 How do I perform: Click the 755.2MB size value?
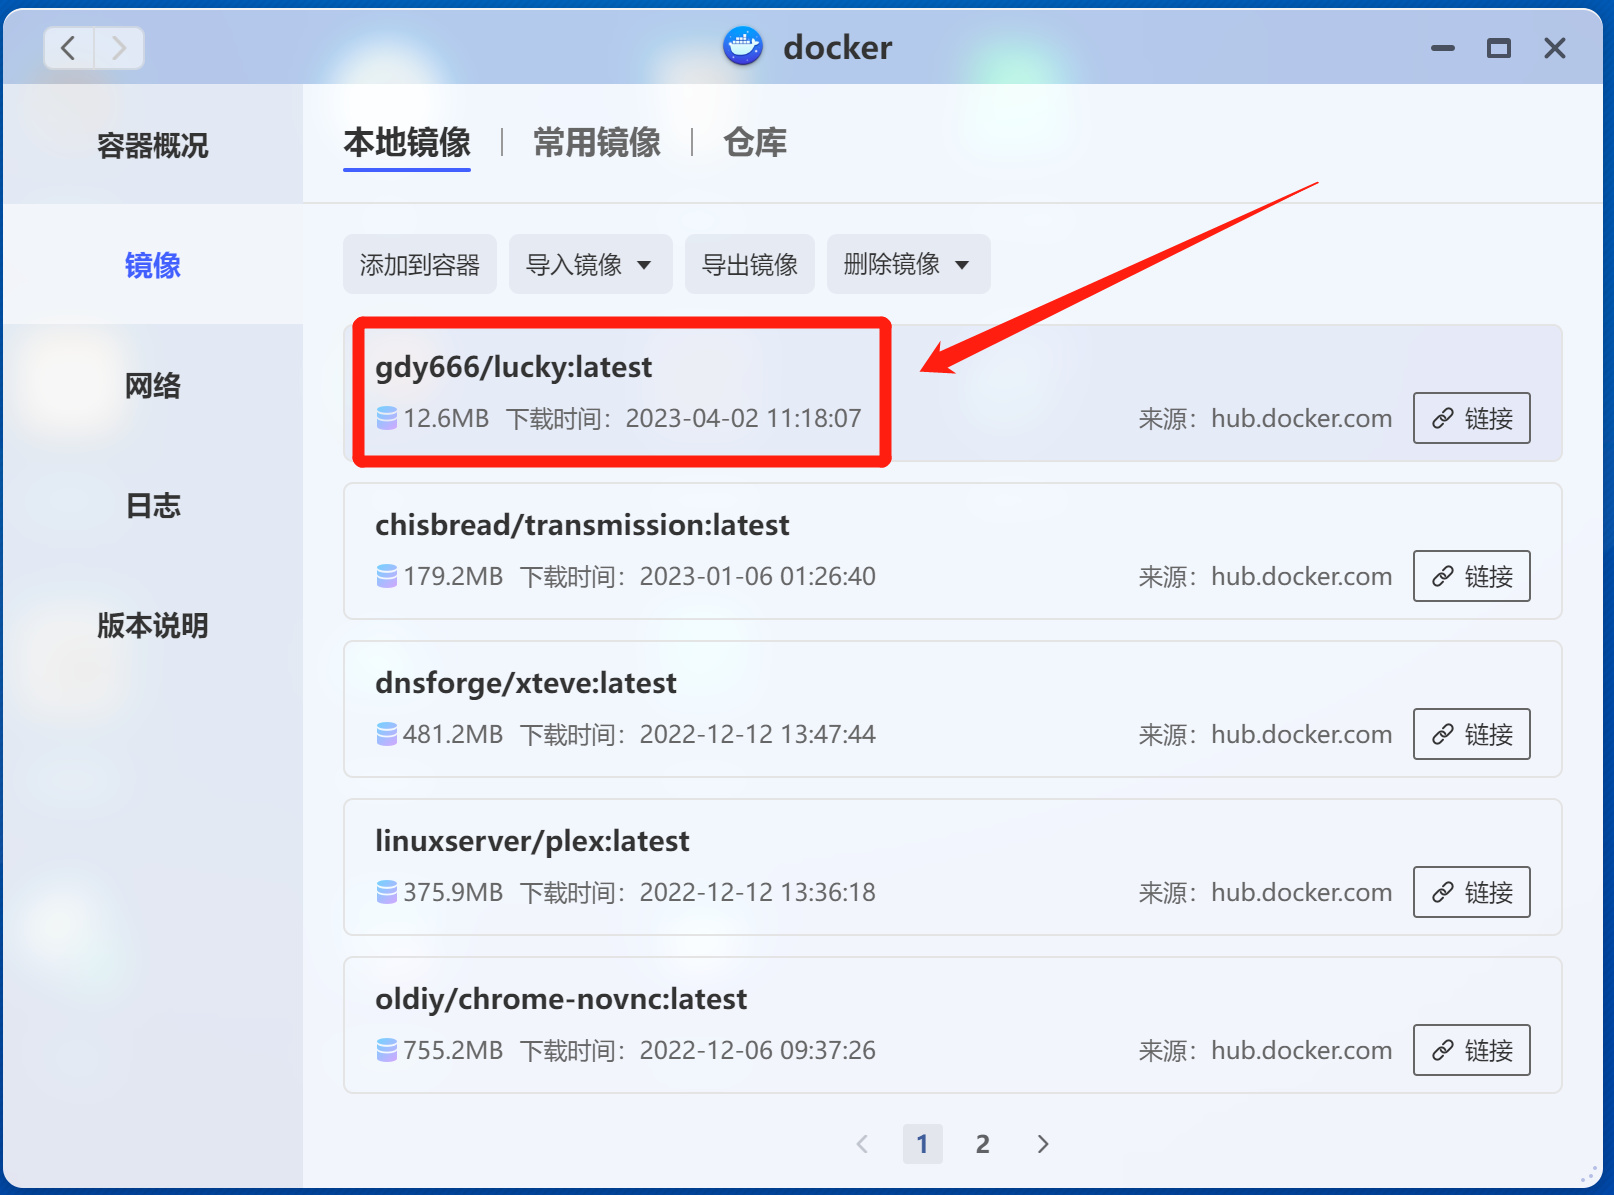coord(453,1050)
